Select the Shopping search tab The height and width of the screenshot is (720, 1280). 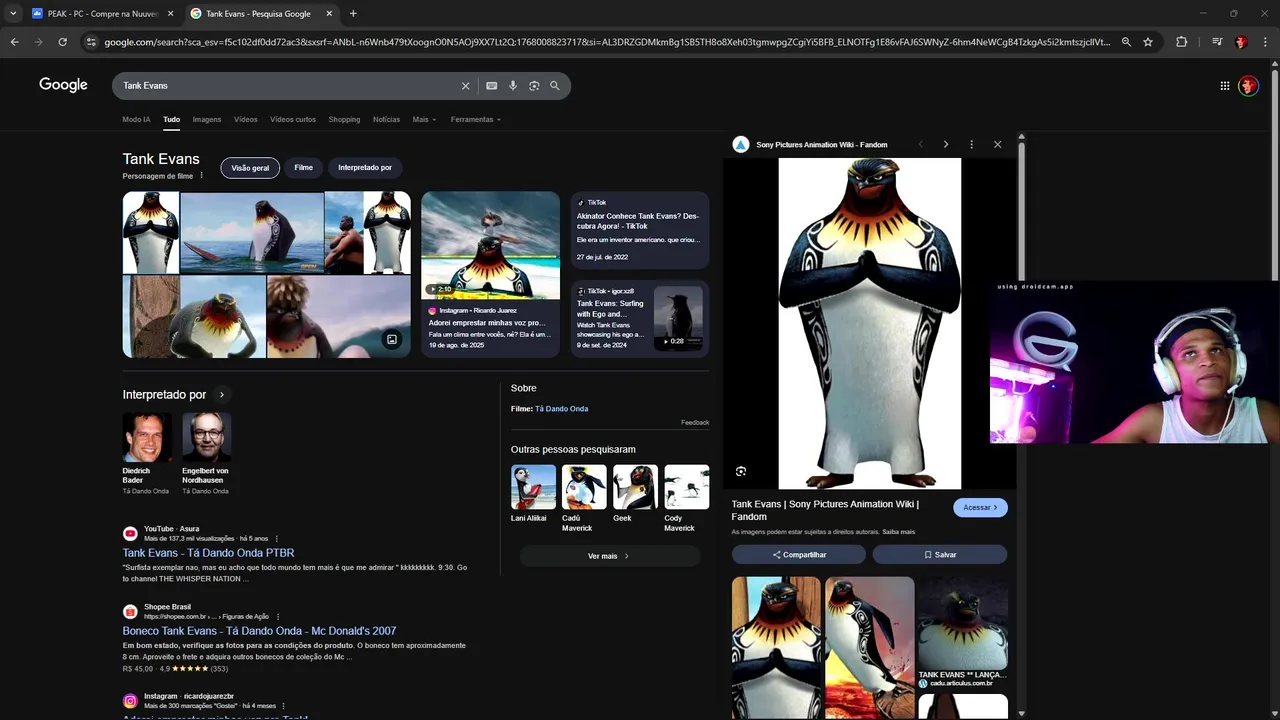click(x=344, y=119)
